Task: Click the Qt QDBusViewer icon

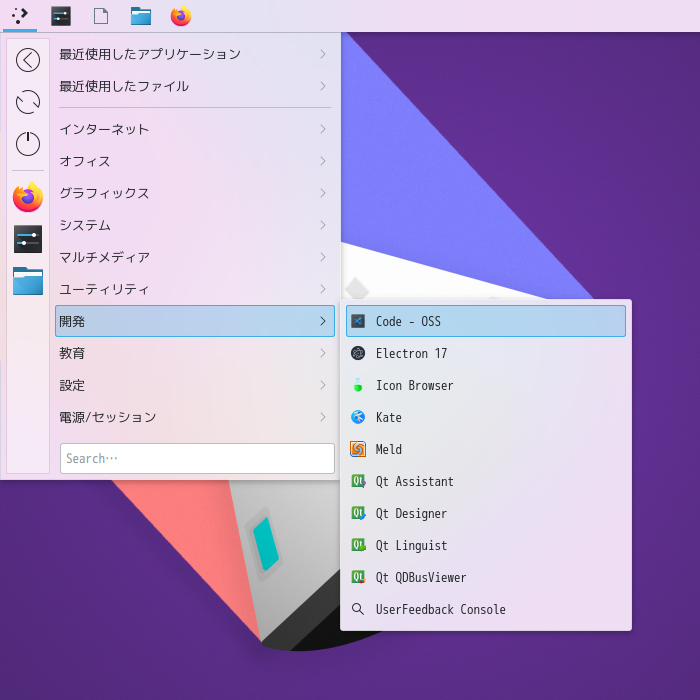Action: tap(358, 577)
